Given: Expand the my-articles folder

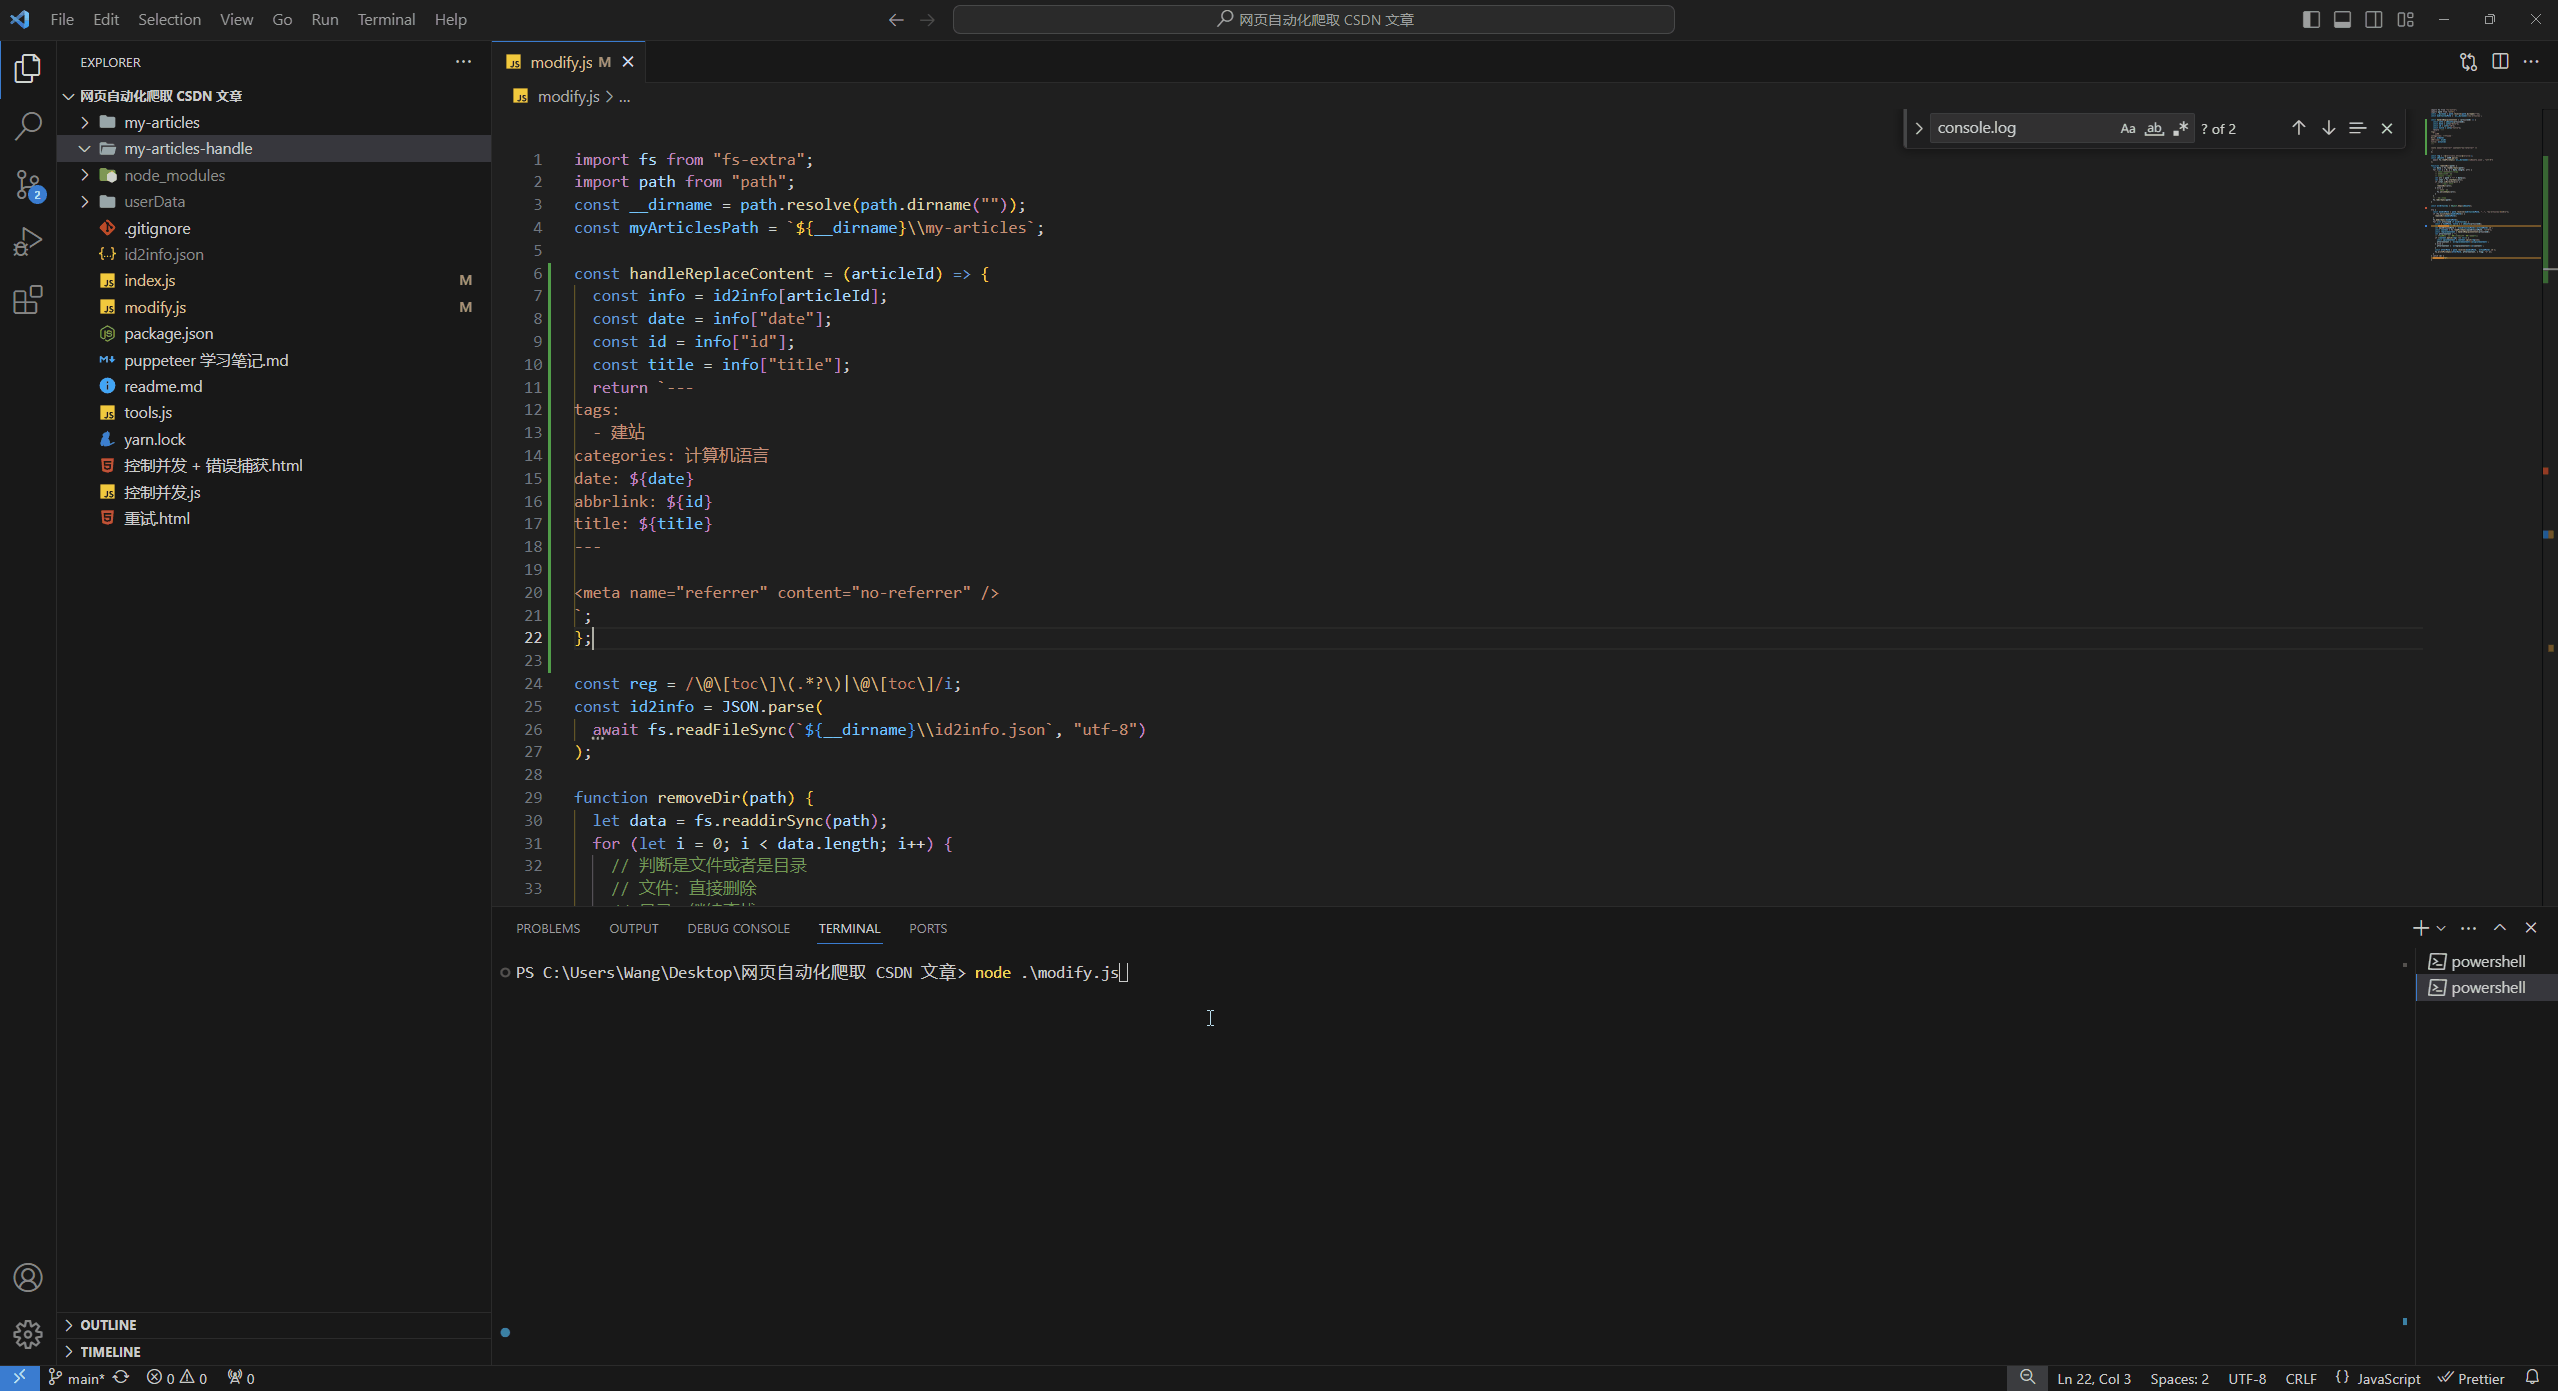Looking at the screenshot, I should pyautogui.click(x=162, y=122).
